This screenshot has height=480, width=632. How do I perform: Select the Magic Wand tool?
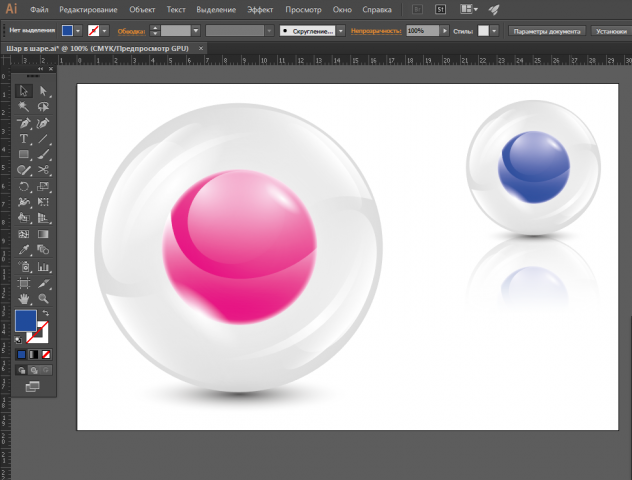click(x=24, y=106)
